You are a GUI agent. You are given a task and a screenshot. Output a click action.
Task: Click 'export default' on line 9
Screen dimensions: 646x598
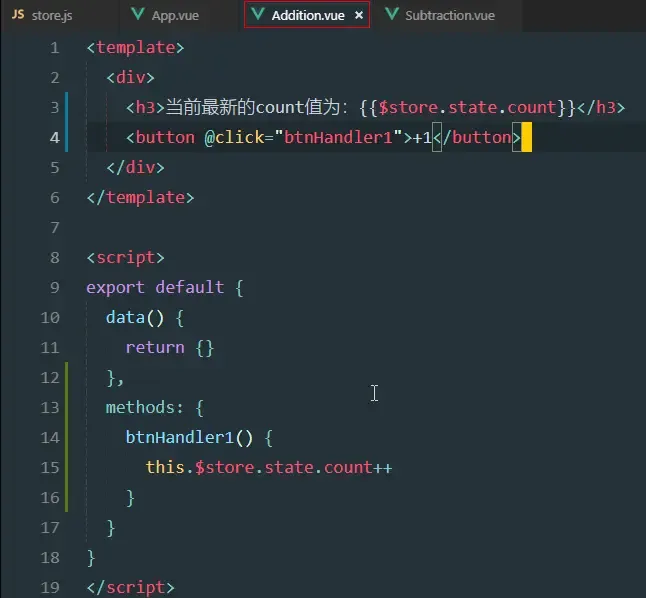155,287
